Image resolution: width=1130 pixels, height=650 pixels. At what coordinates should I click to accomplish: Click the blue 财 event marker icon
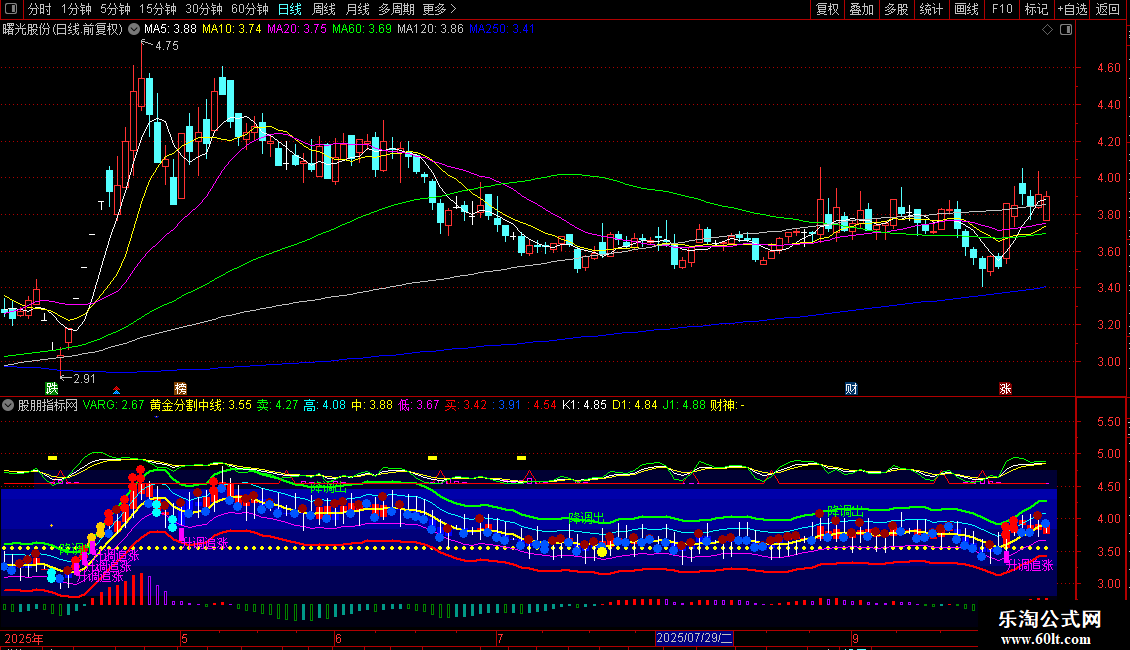click(851, 388)
